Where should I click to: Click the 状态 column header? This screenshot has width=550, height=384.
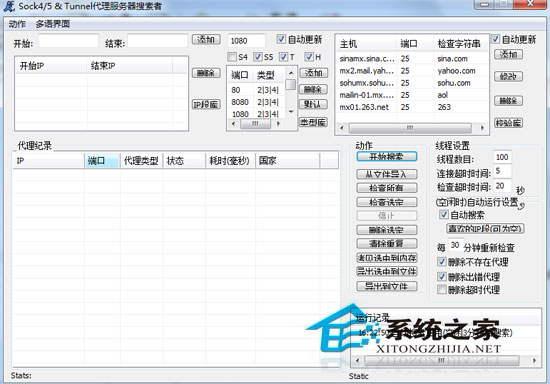point(184,161)
